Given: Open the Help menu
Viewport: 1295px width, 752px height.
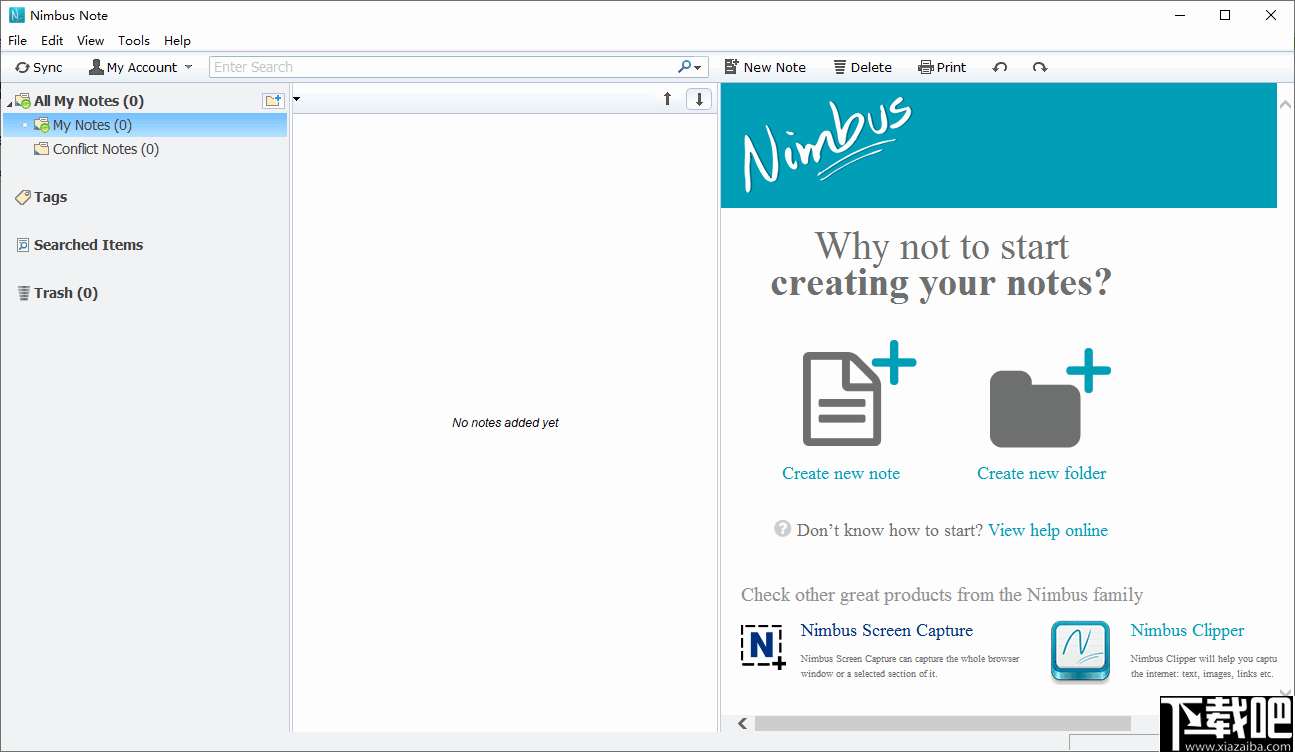Looking at the screenshot, I should 177,41.
